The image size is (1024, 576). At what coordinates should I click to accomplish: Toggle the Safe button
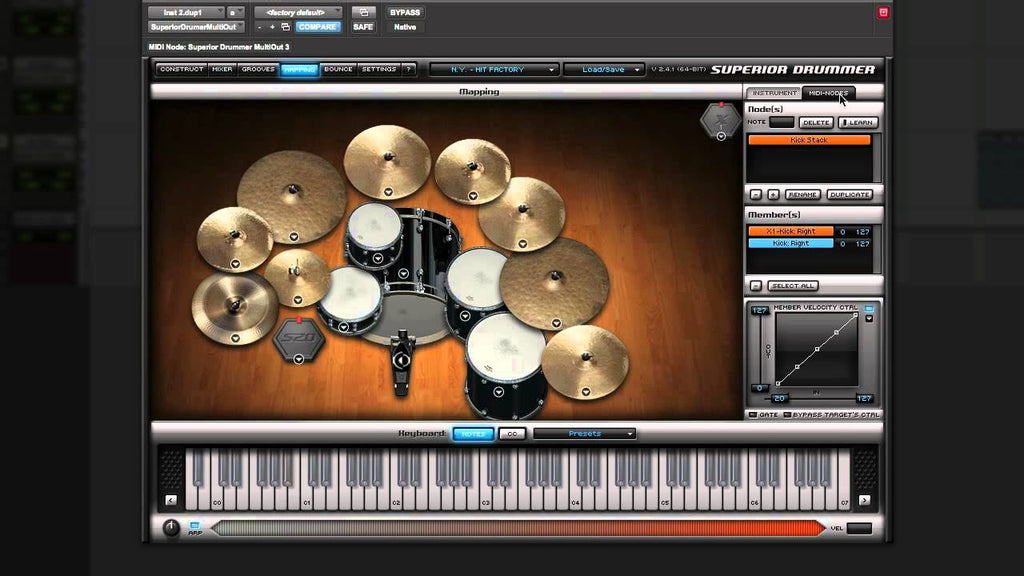pyautogui.click(x=363, y=27)
